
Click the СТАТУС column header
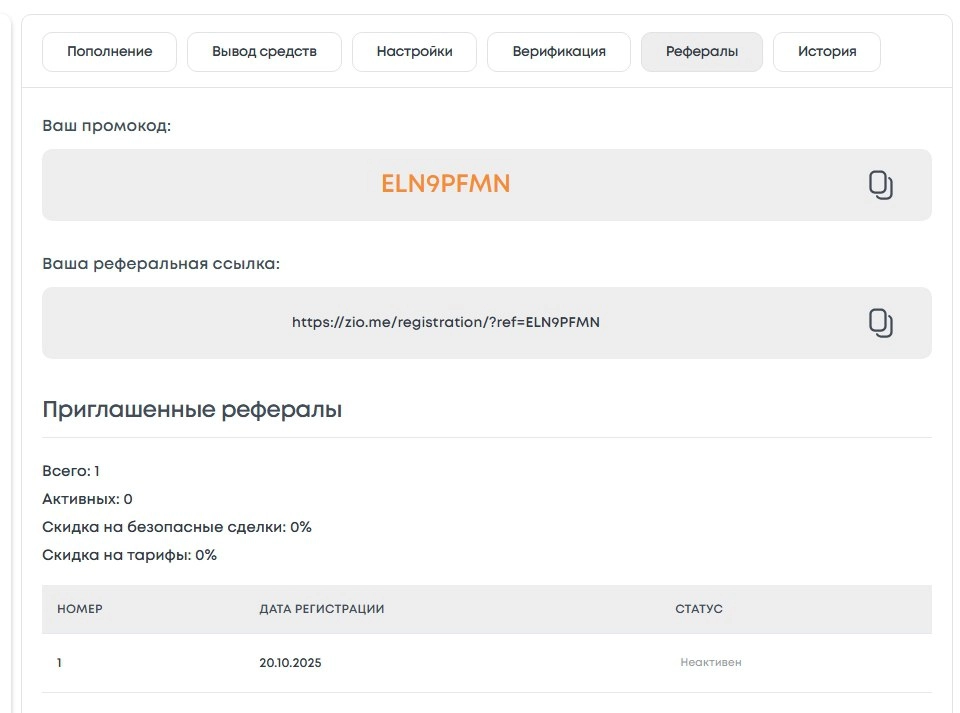pos(699,609)
